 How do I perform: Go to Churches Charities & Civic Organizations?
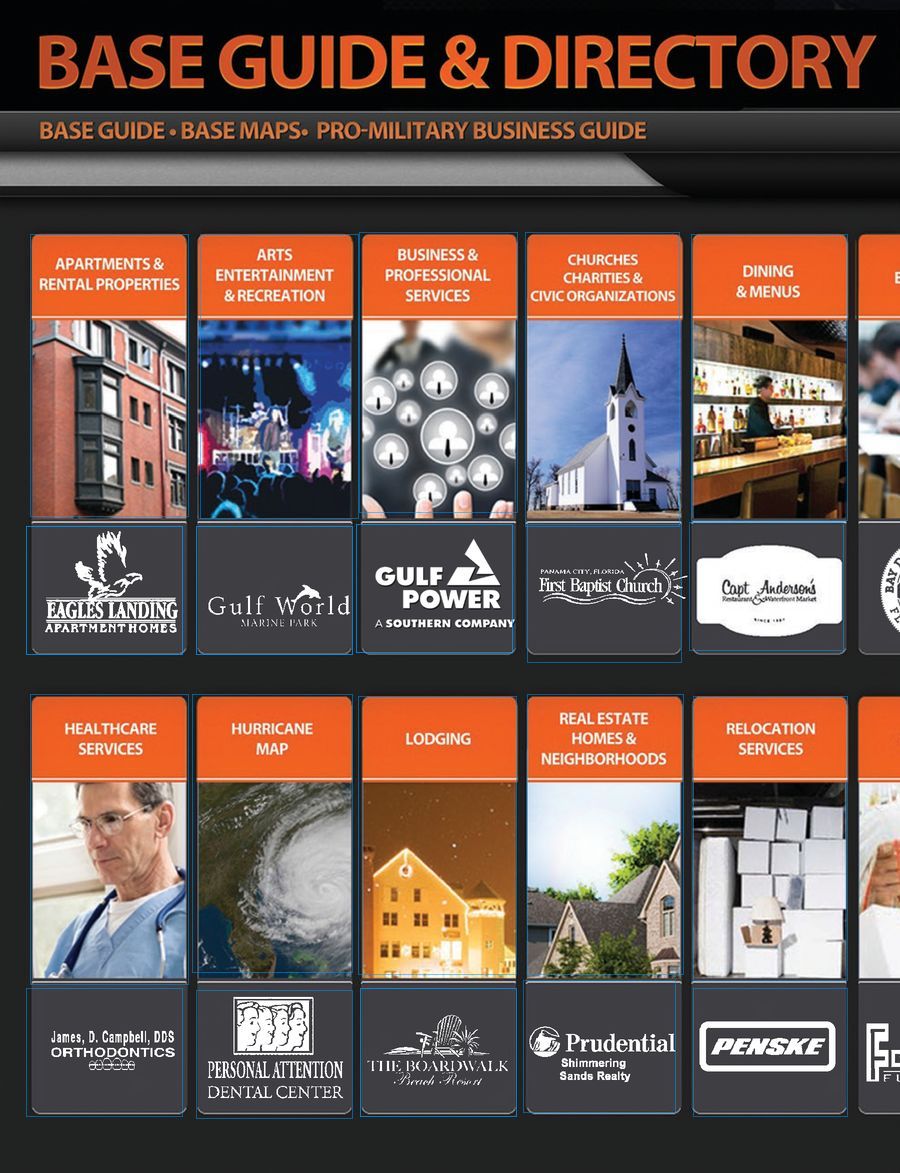tap(603, 277)
